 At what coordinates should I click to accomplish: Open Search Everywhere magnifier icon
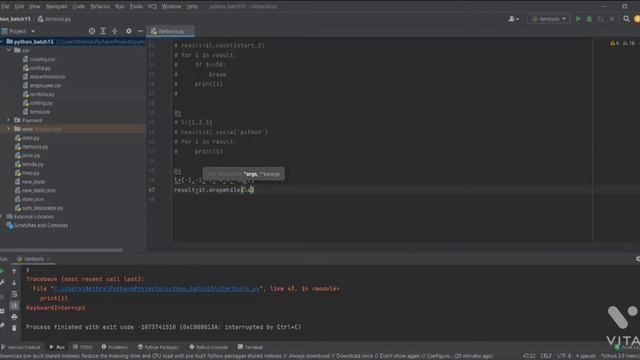(626, 19)
